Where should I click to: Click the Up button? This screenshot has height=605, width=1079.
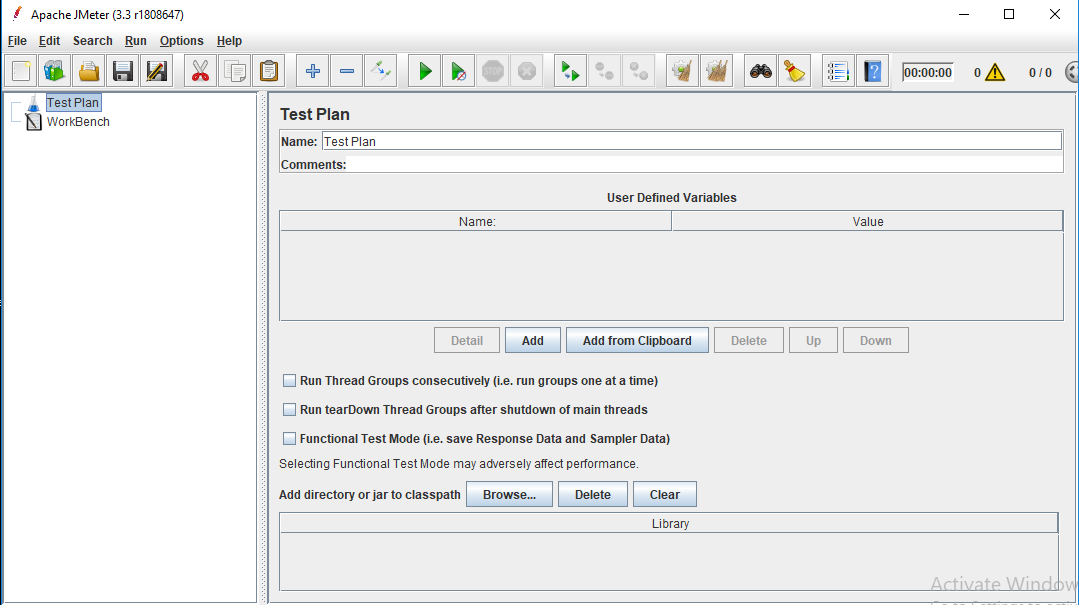813,341
